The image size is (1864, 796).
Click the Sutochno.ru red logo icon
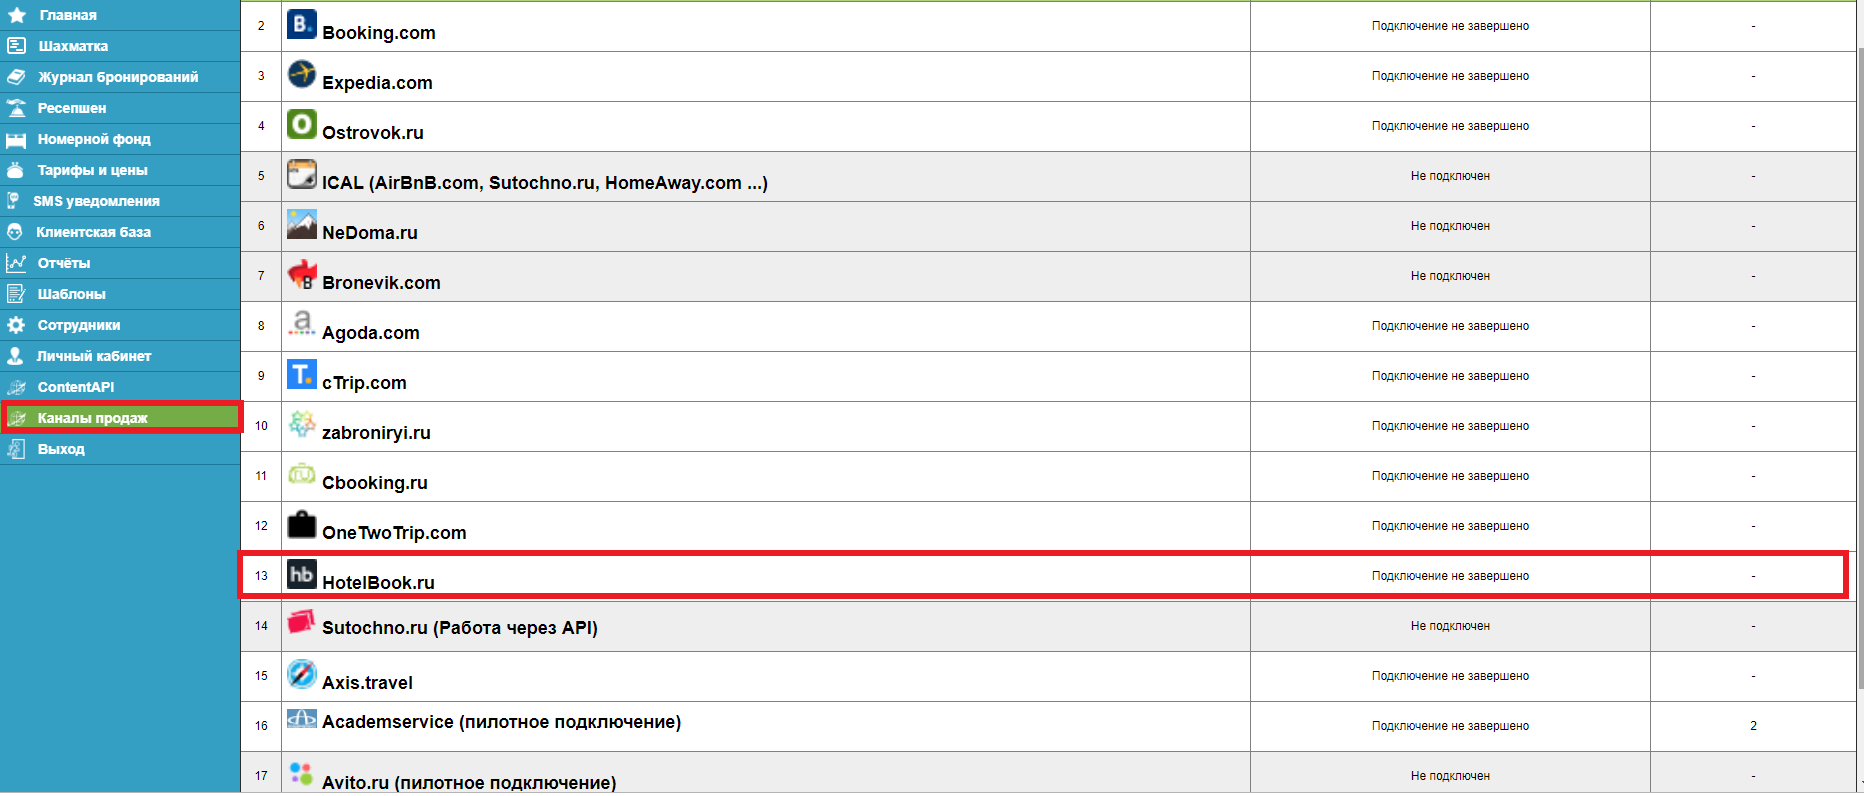click(302, 622)
